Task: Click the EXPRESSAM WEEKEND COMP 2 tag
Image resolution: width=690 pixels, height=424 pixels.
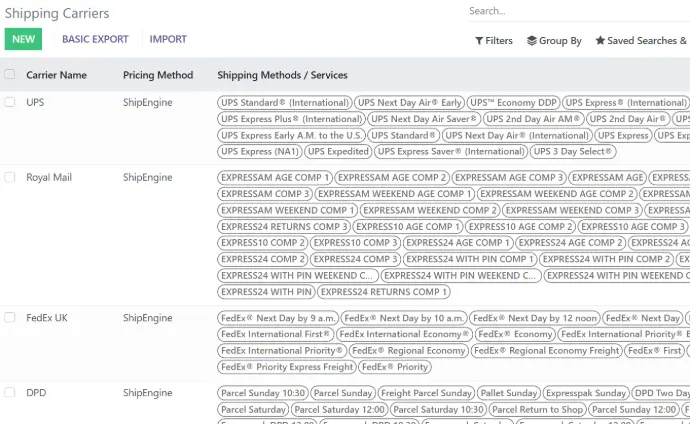Action: coord(430,210)
